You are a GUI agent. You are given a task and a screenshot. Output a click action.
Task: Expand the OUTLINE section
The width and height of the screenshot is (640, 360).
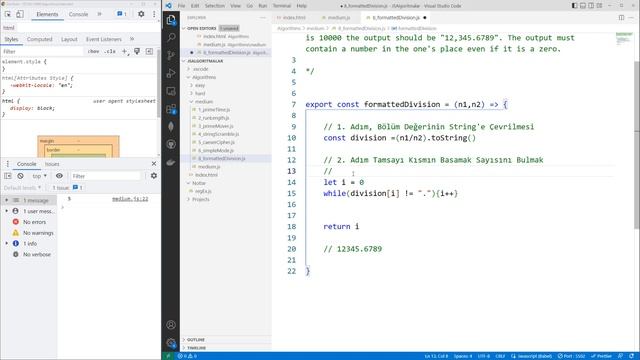point(196,340)
